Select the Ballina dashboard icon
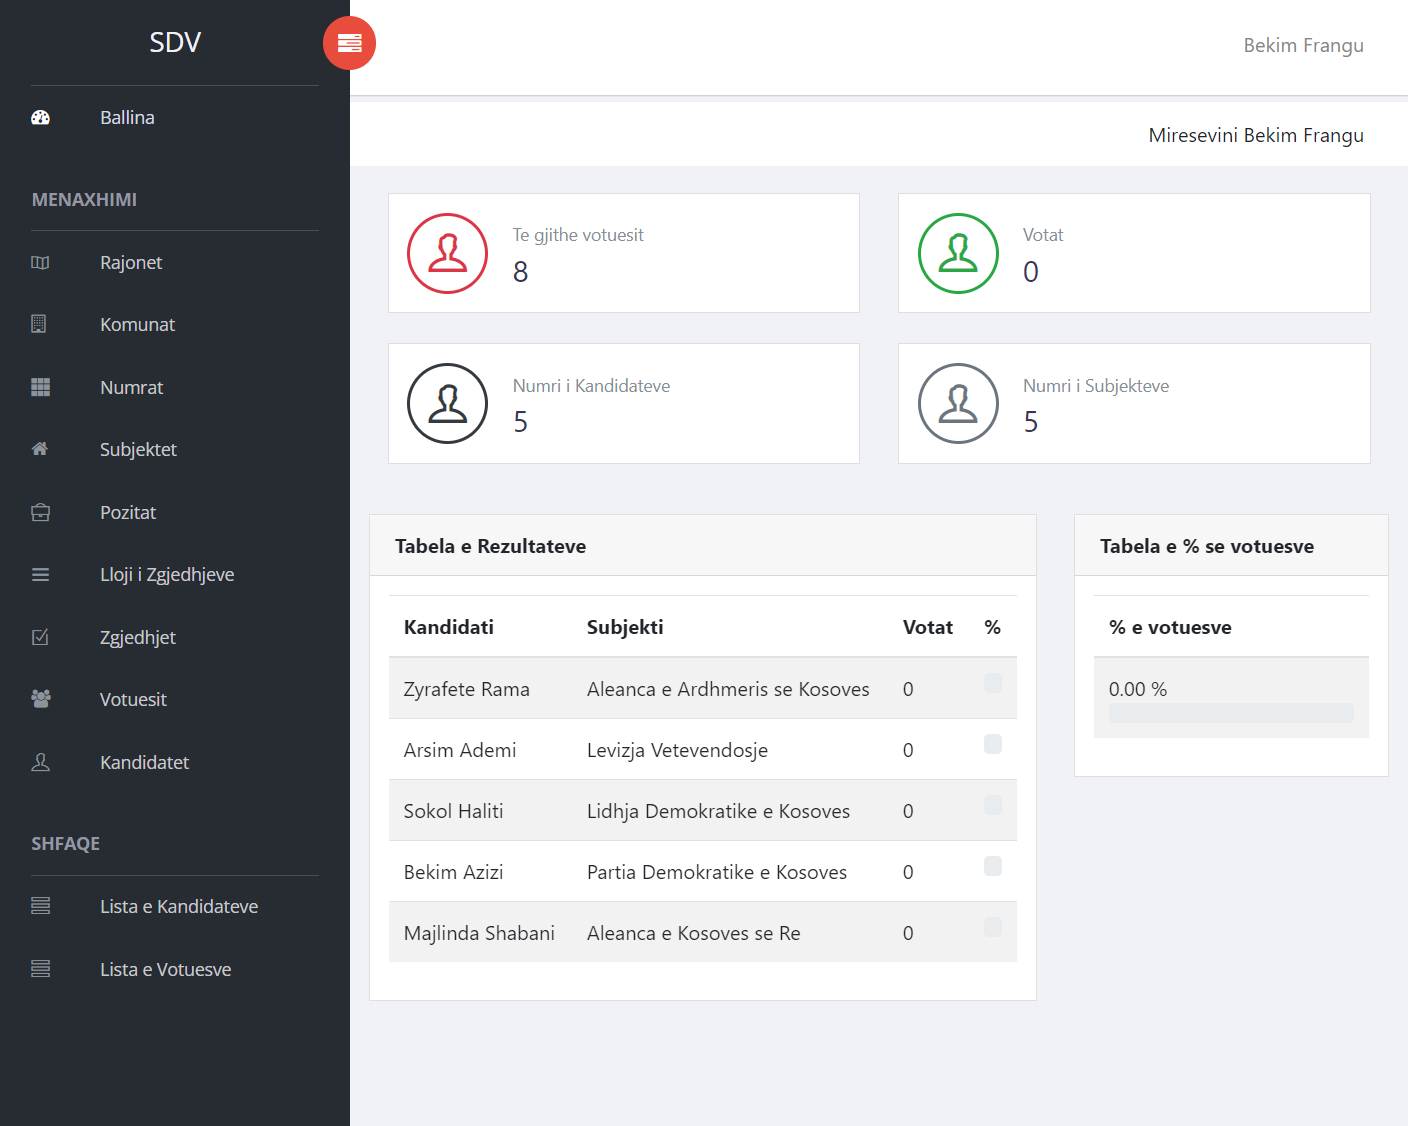The image size is (1408, 1126). point(40,117)
